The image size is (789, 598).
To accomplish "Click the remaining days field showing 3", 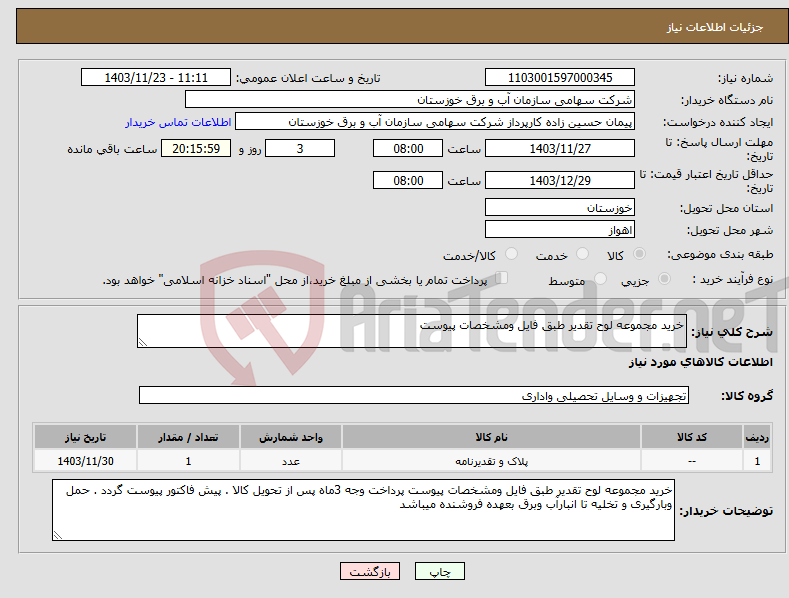I will click(300, 148).
